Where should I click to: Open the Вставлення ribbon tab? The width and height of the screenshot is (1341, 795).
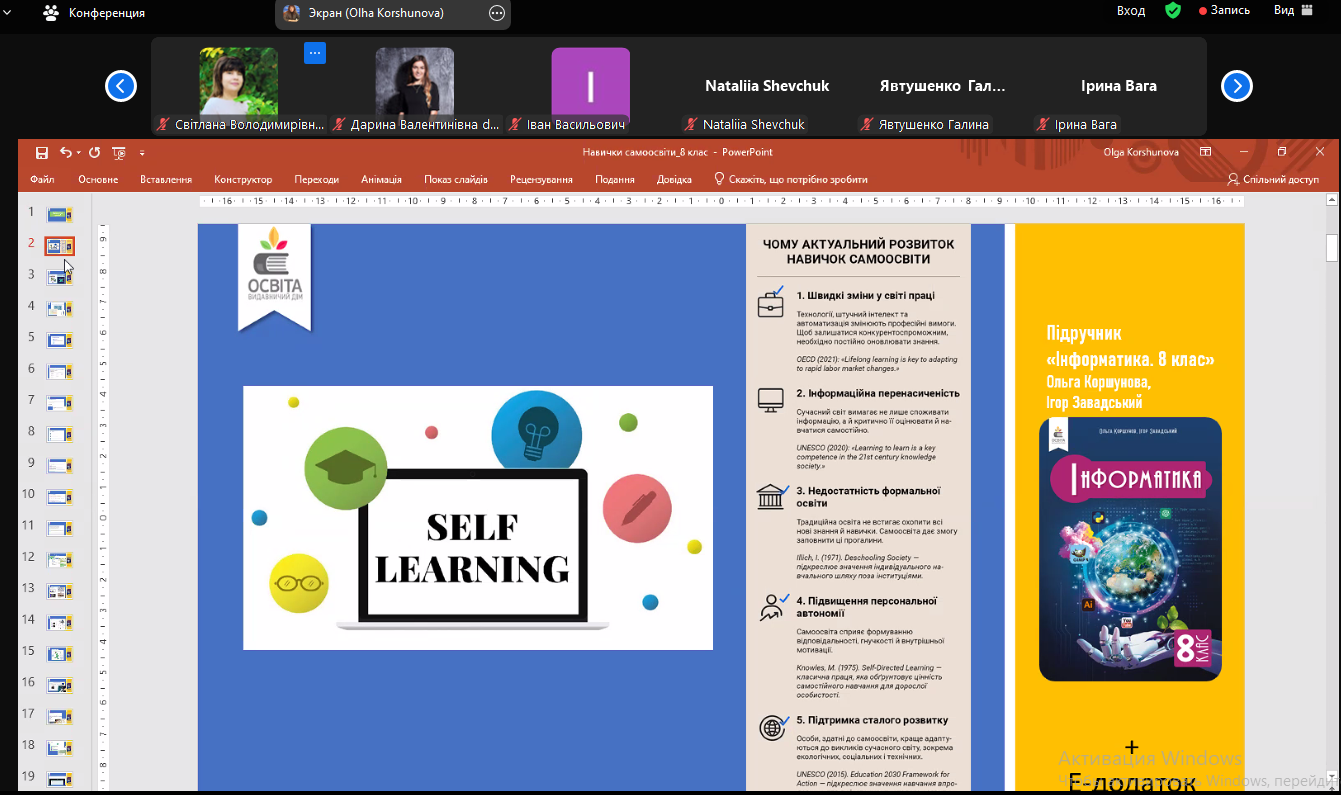[166, 180]
